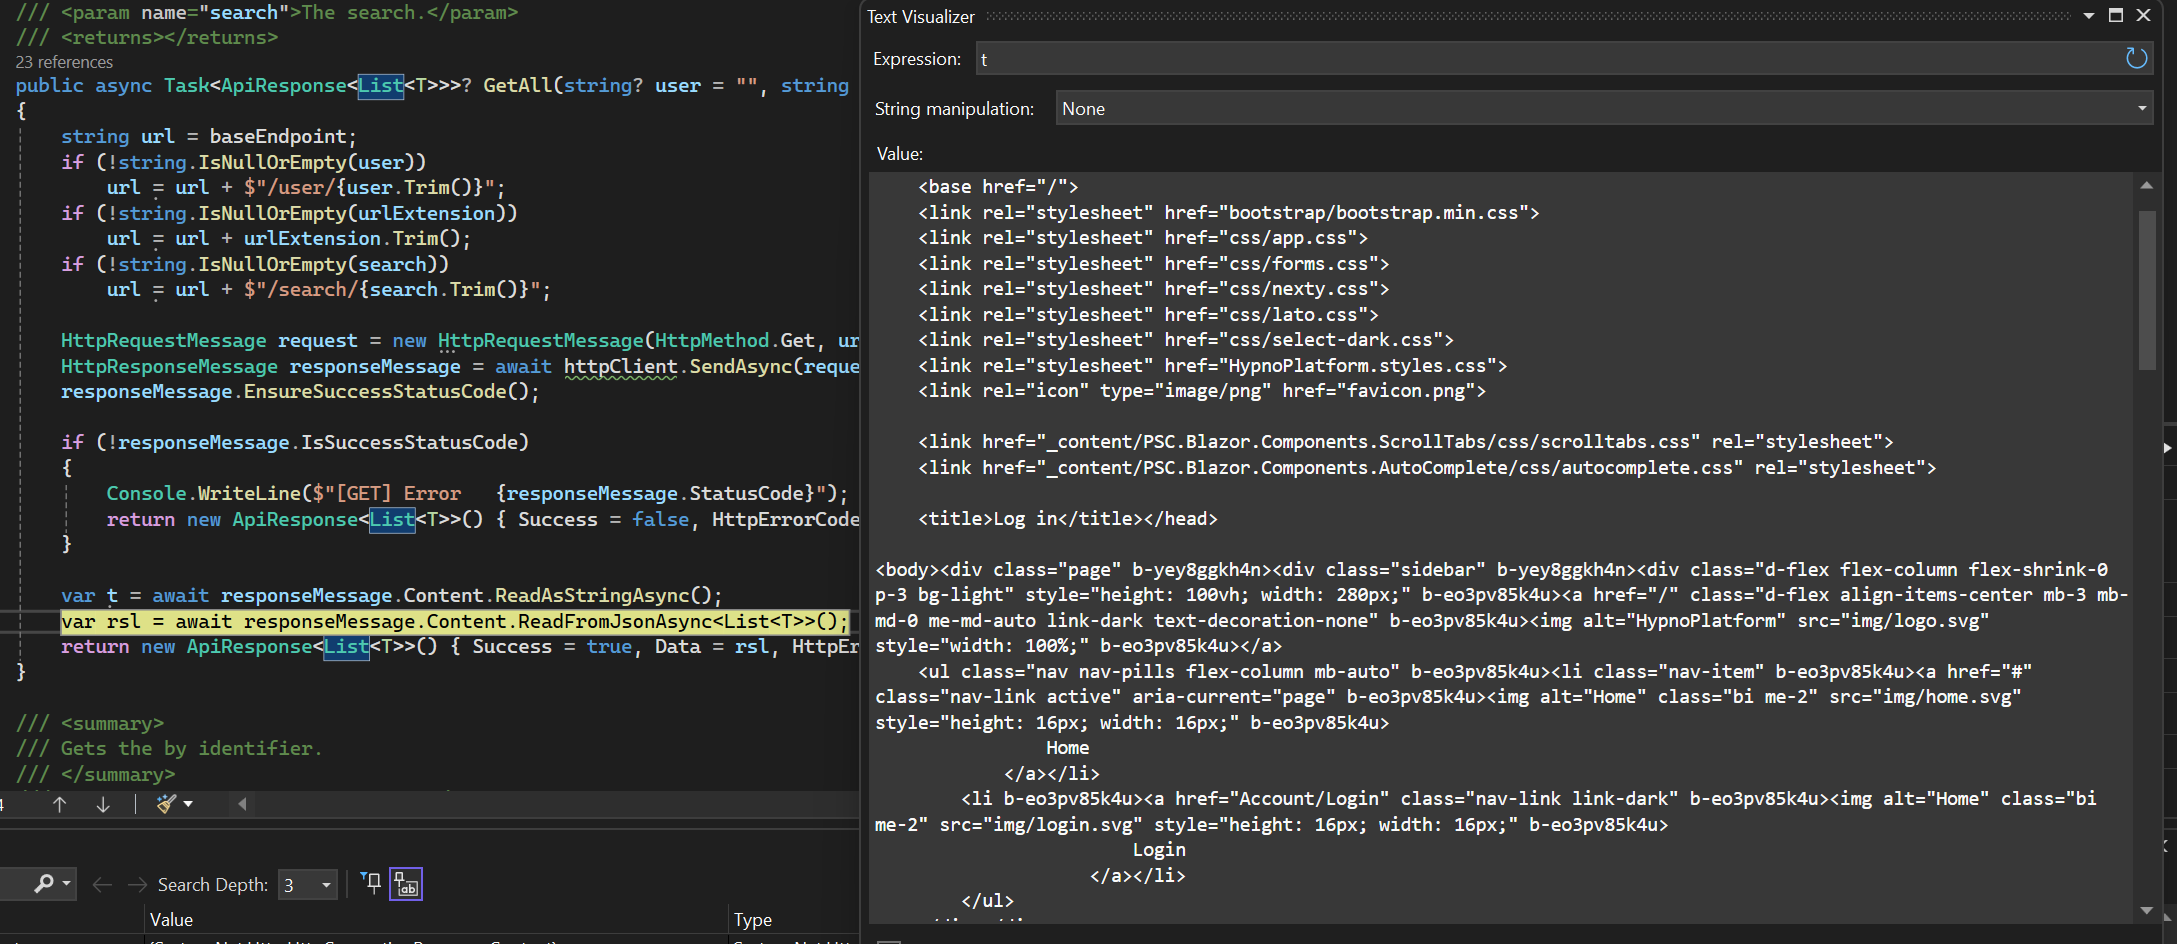
Task: Navigate back in watch search results
Action: point(101,885)
